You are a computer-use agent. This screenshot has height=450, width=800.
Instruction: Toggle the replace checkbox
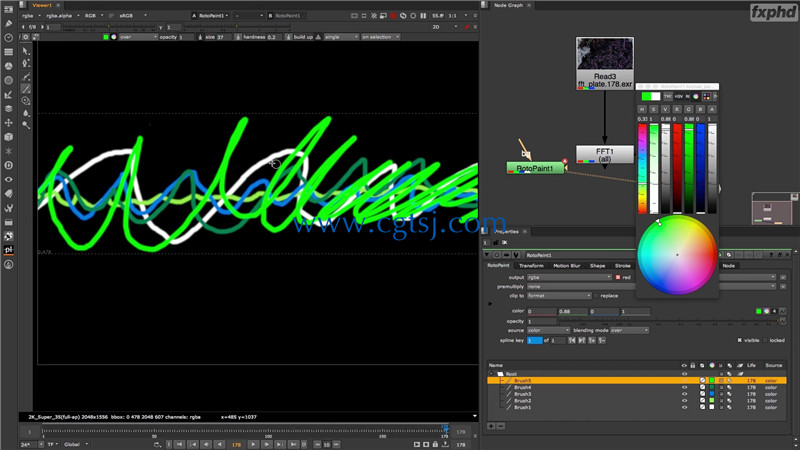[x=596, y=296]
